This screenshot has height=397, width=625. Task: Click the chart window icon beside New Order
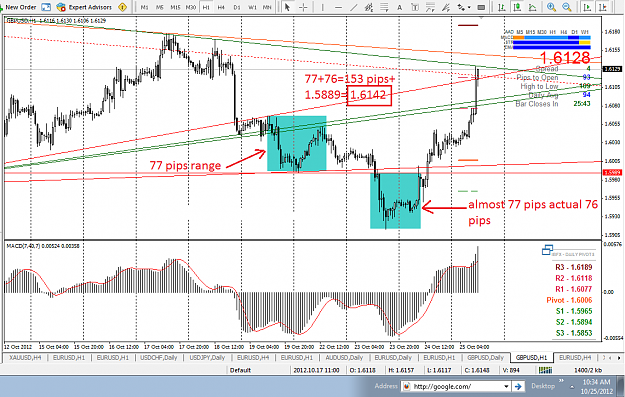(46, 7)
